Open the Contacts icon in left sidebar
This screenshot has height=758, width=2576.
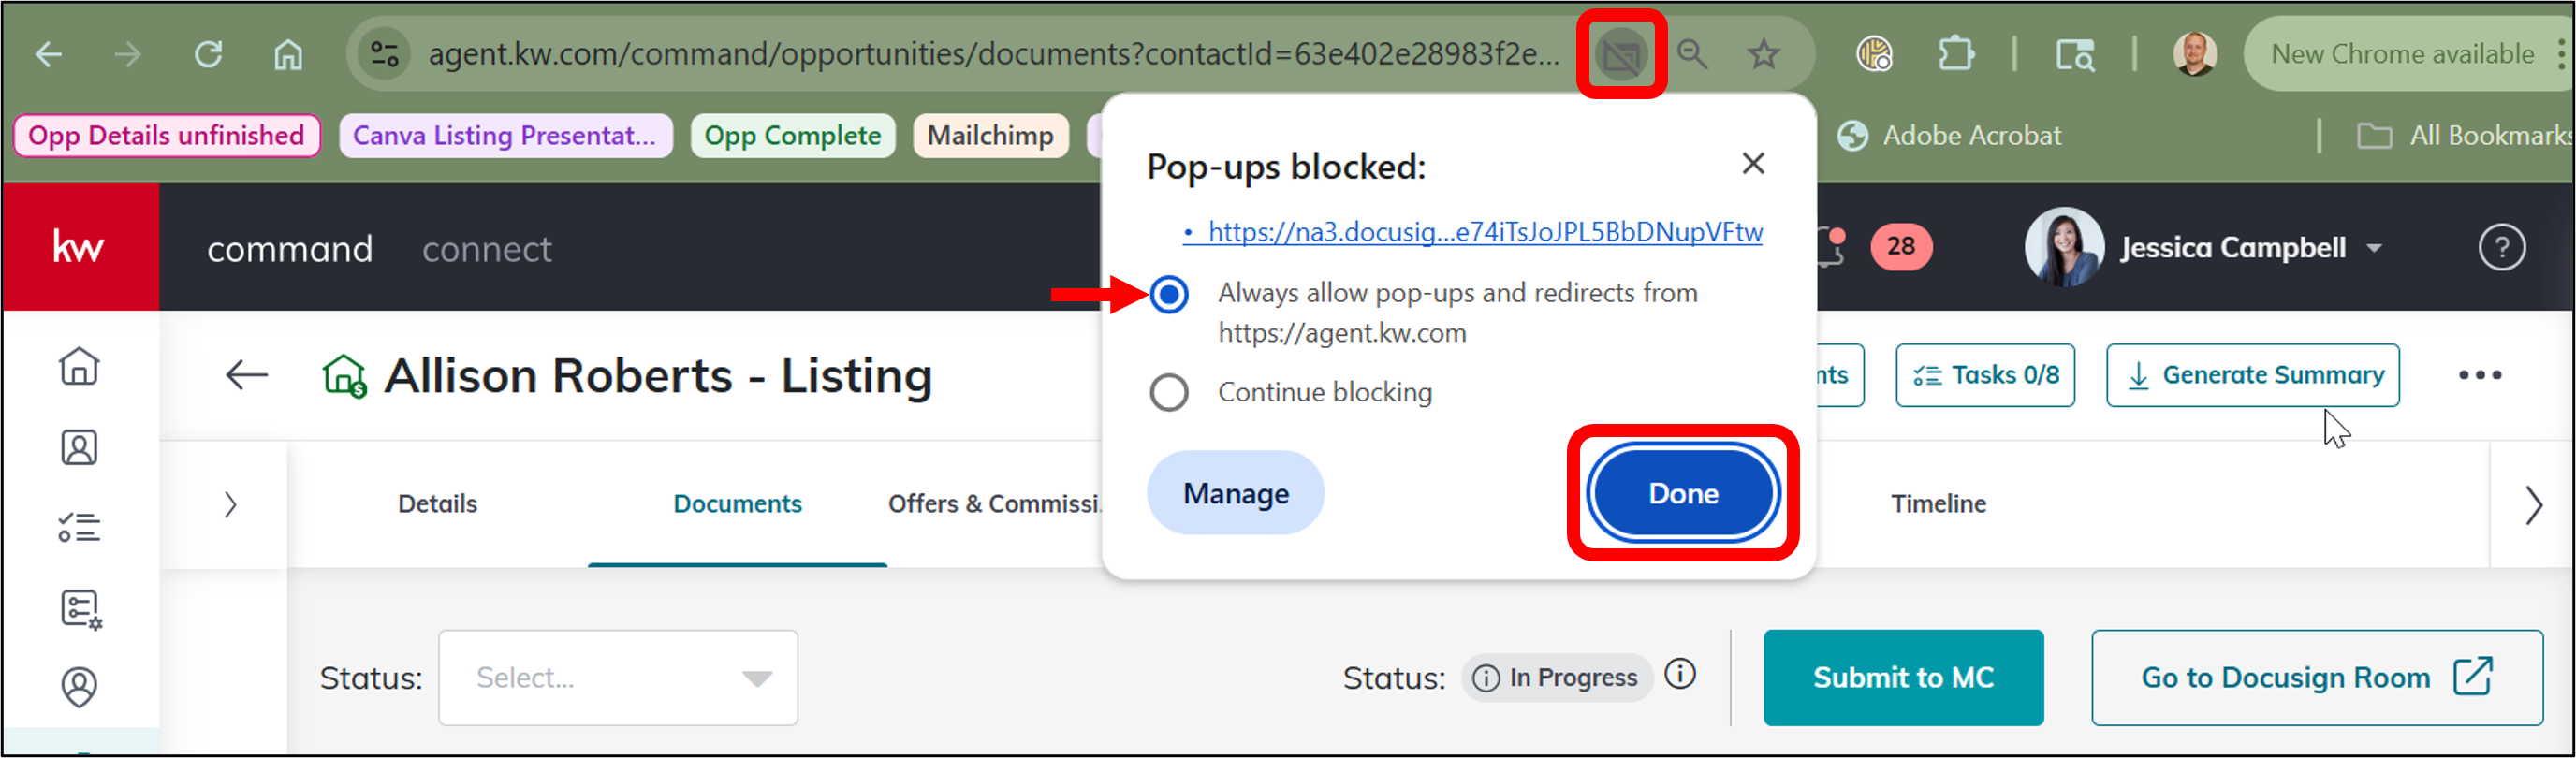click(79, 447)
